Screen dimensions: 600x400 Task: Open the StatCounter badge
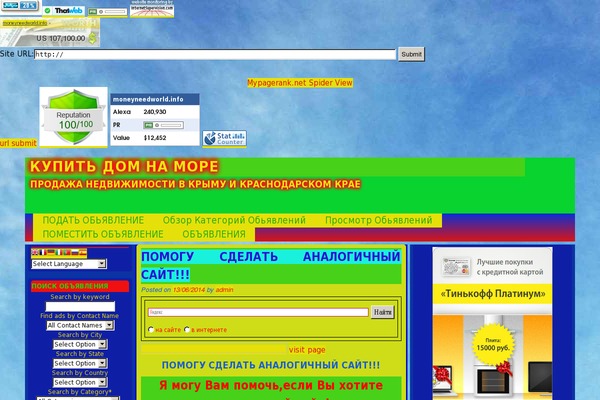(224, 139)
